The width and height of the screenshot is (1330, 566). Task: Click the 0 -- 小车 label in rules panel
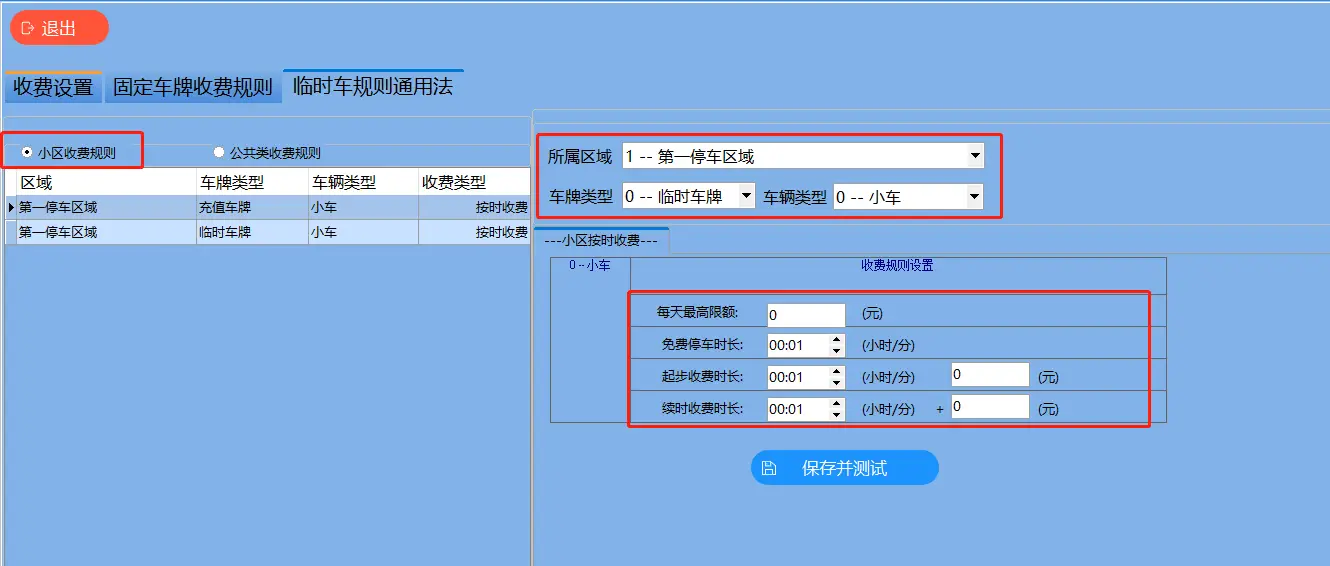click(590, 266)
